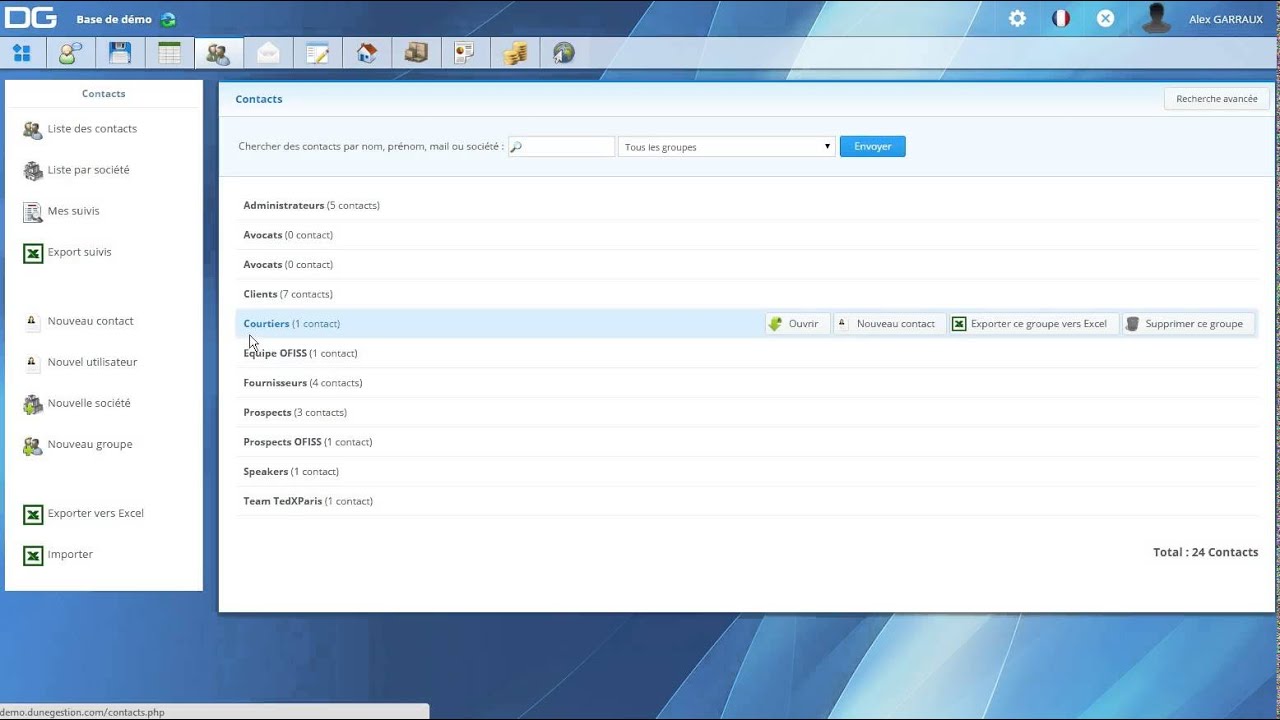Select Nouveau contact in left sidebar
1280x720 pixels.
(x=90, y=321)
